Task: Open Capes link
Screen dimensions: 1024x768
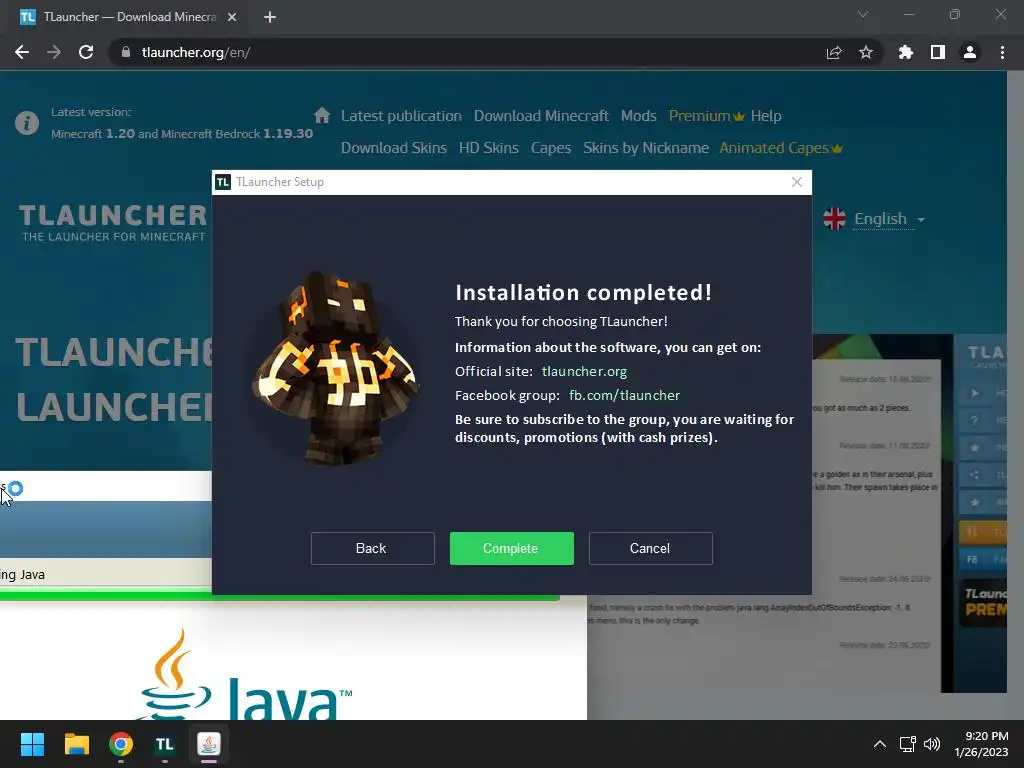Action: click(551, 148)
